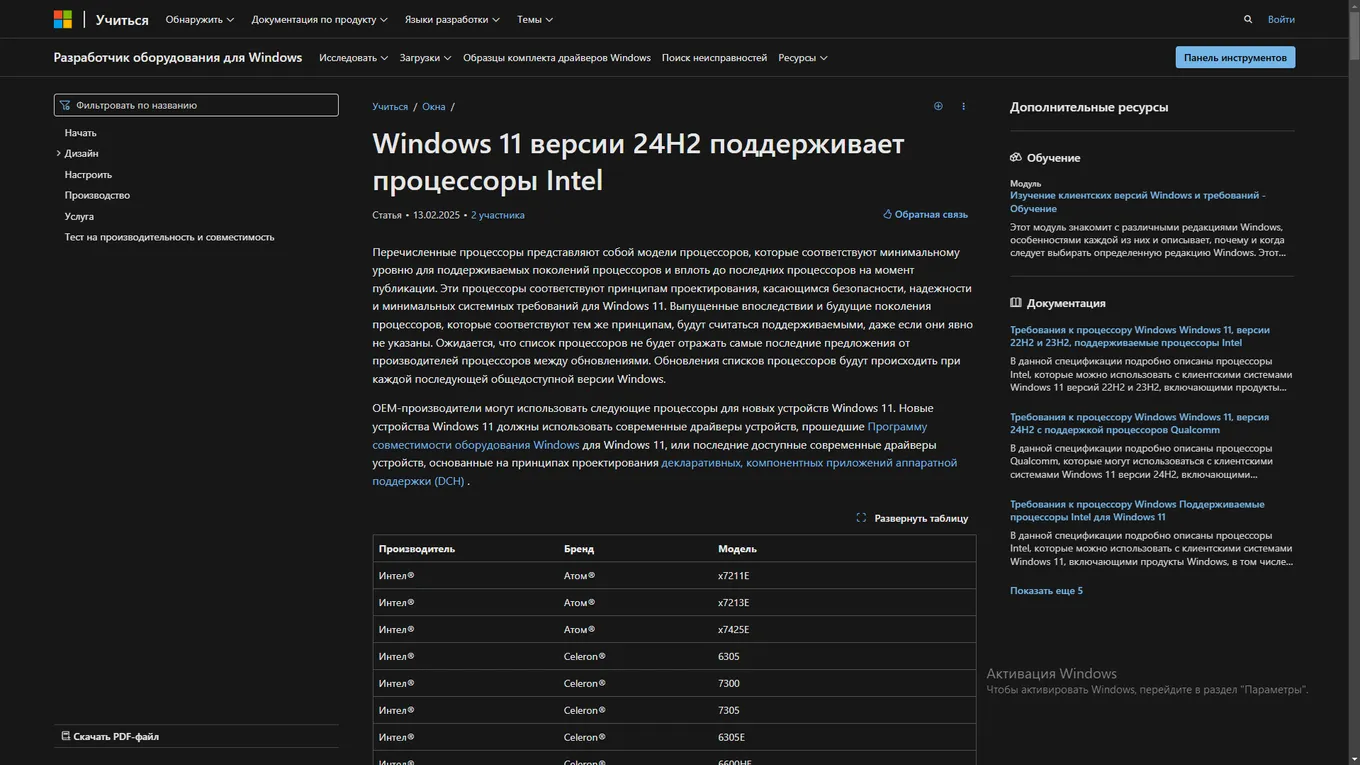
Task: Open the search magnifier icon
Action: pyautogui.click(x=1248, y=19)
